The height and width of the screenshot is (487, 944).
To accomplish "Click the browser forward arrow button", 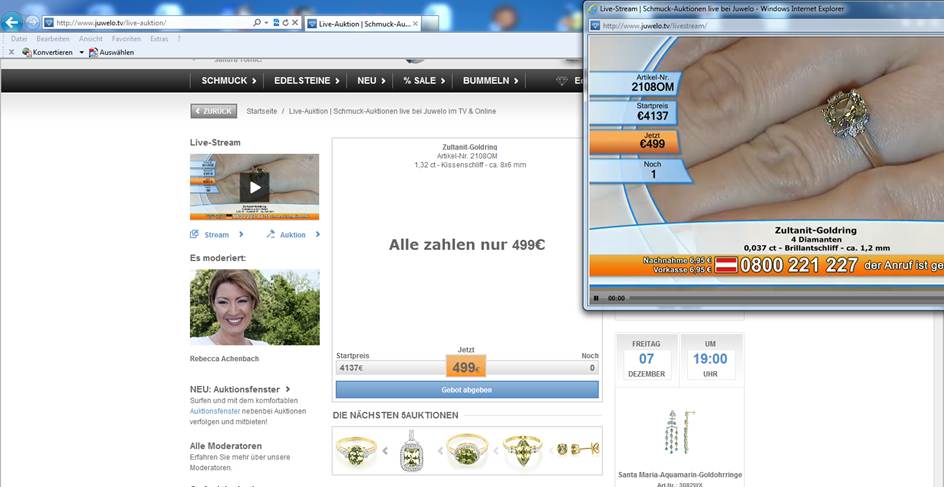I will 32,22.
